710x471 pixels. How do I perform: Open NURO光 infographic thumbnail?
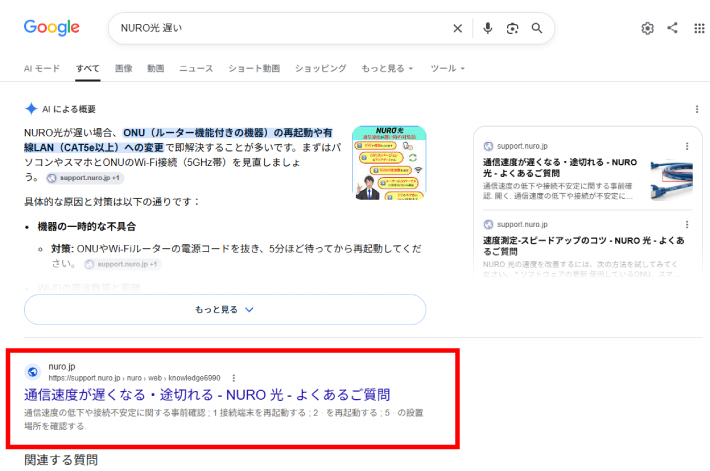point(389,163)
